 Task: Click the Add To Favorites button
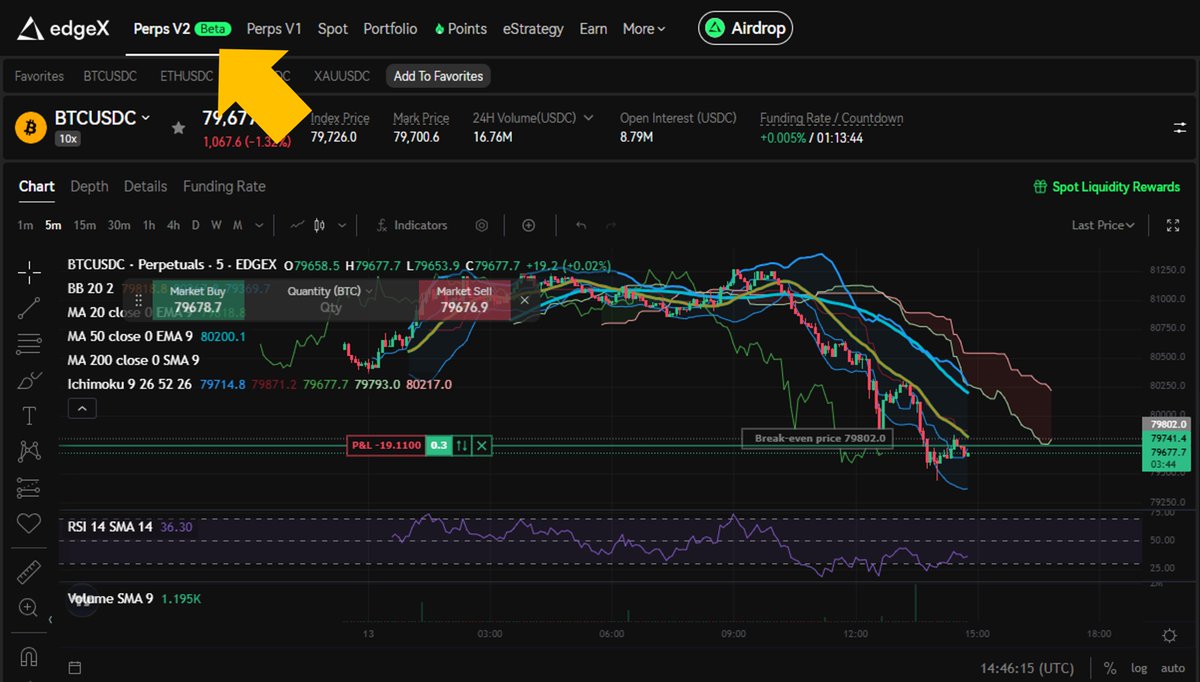pyautogui.click(x=438, y=76)
